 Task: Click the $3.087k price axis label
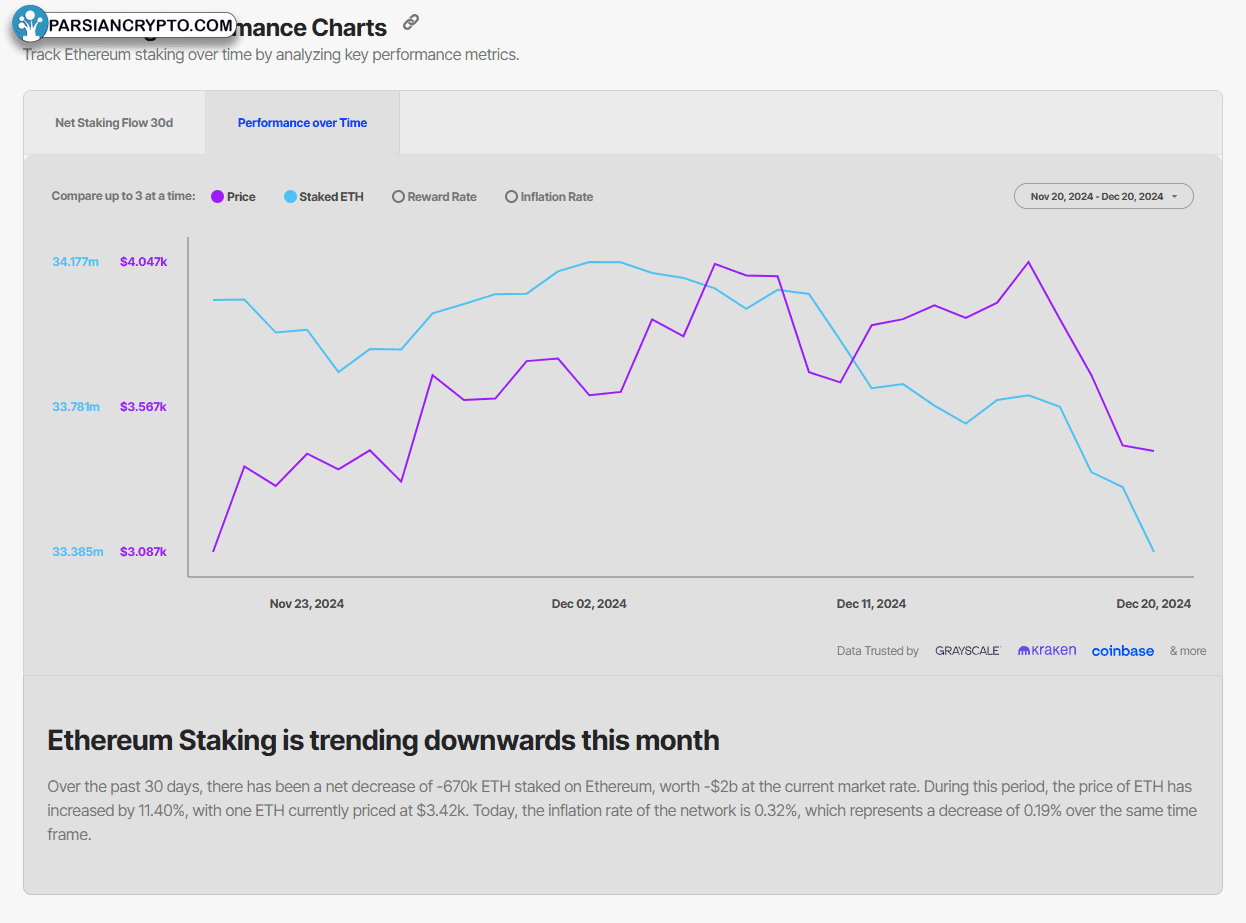click(x=143, y=552)
